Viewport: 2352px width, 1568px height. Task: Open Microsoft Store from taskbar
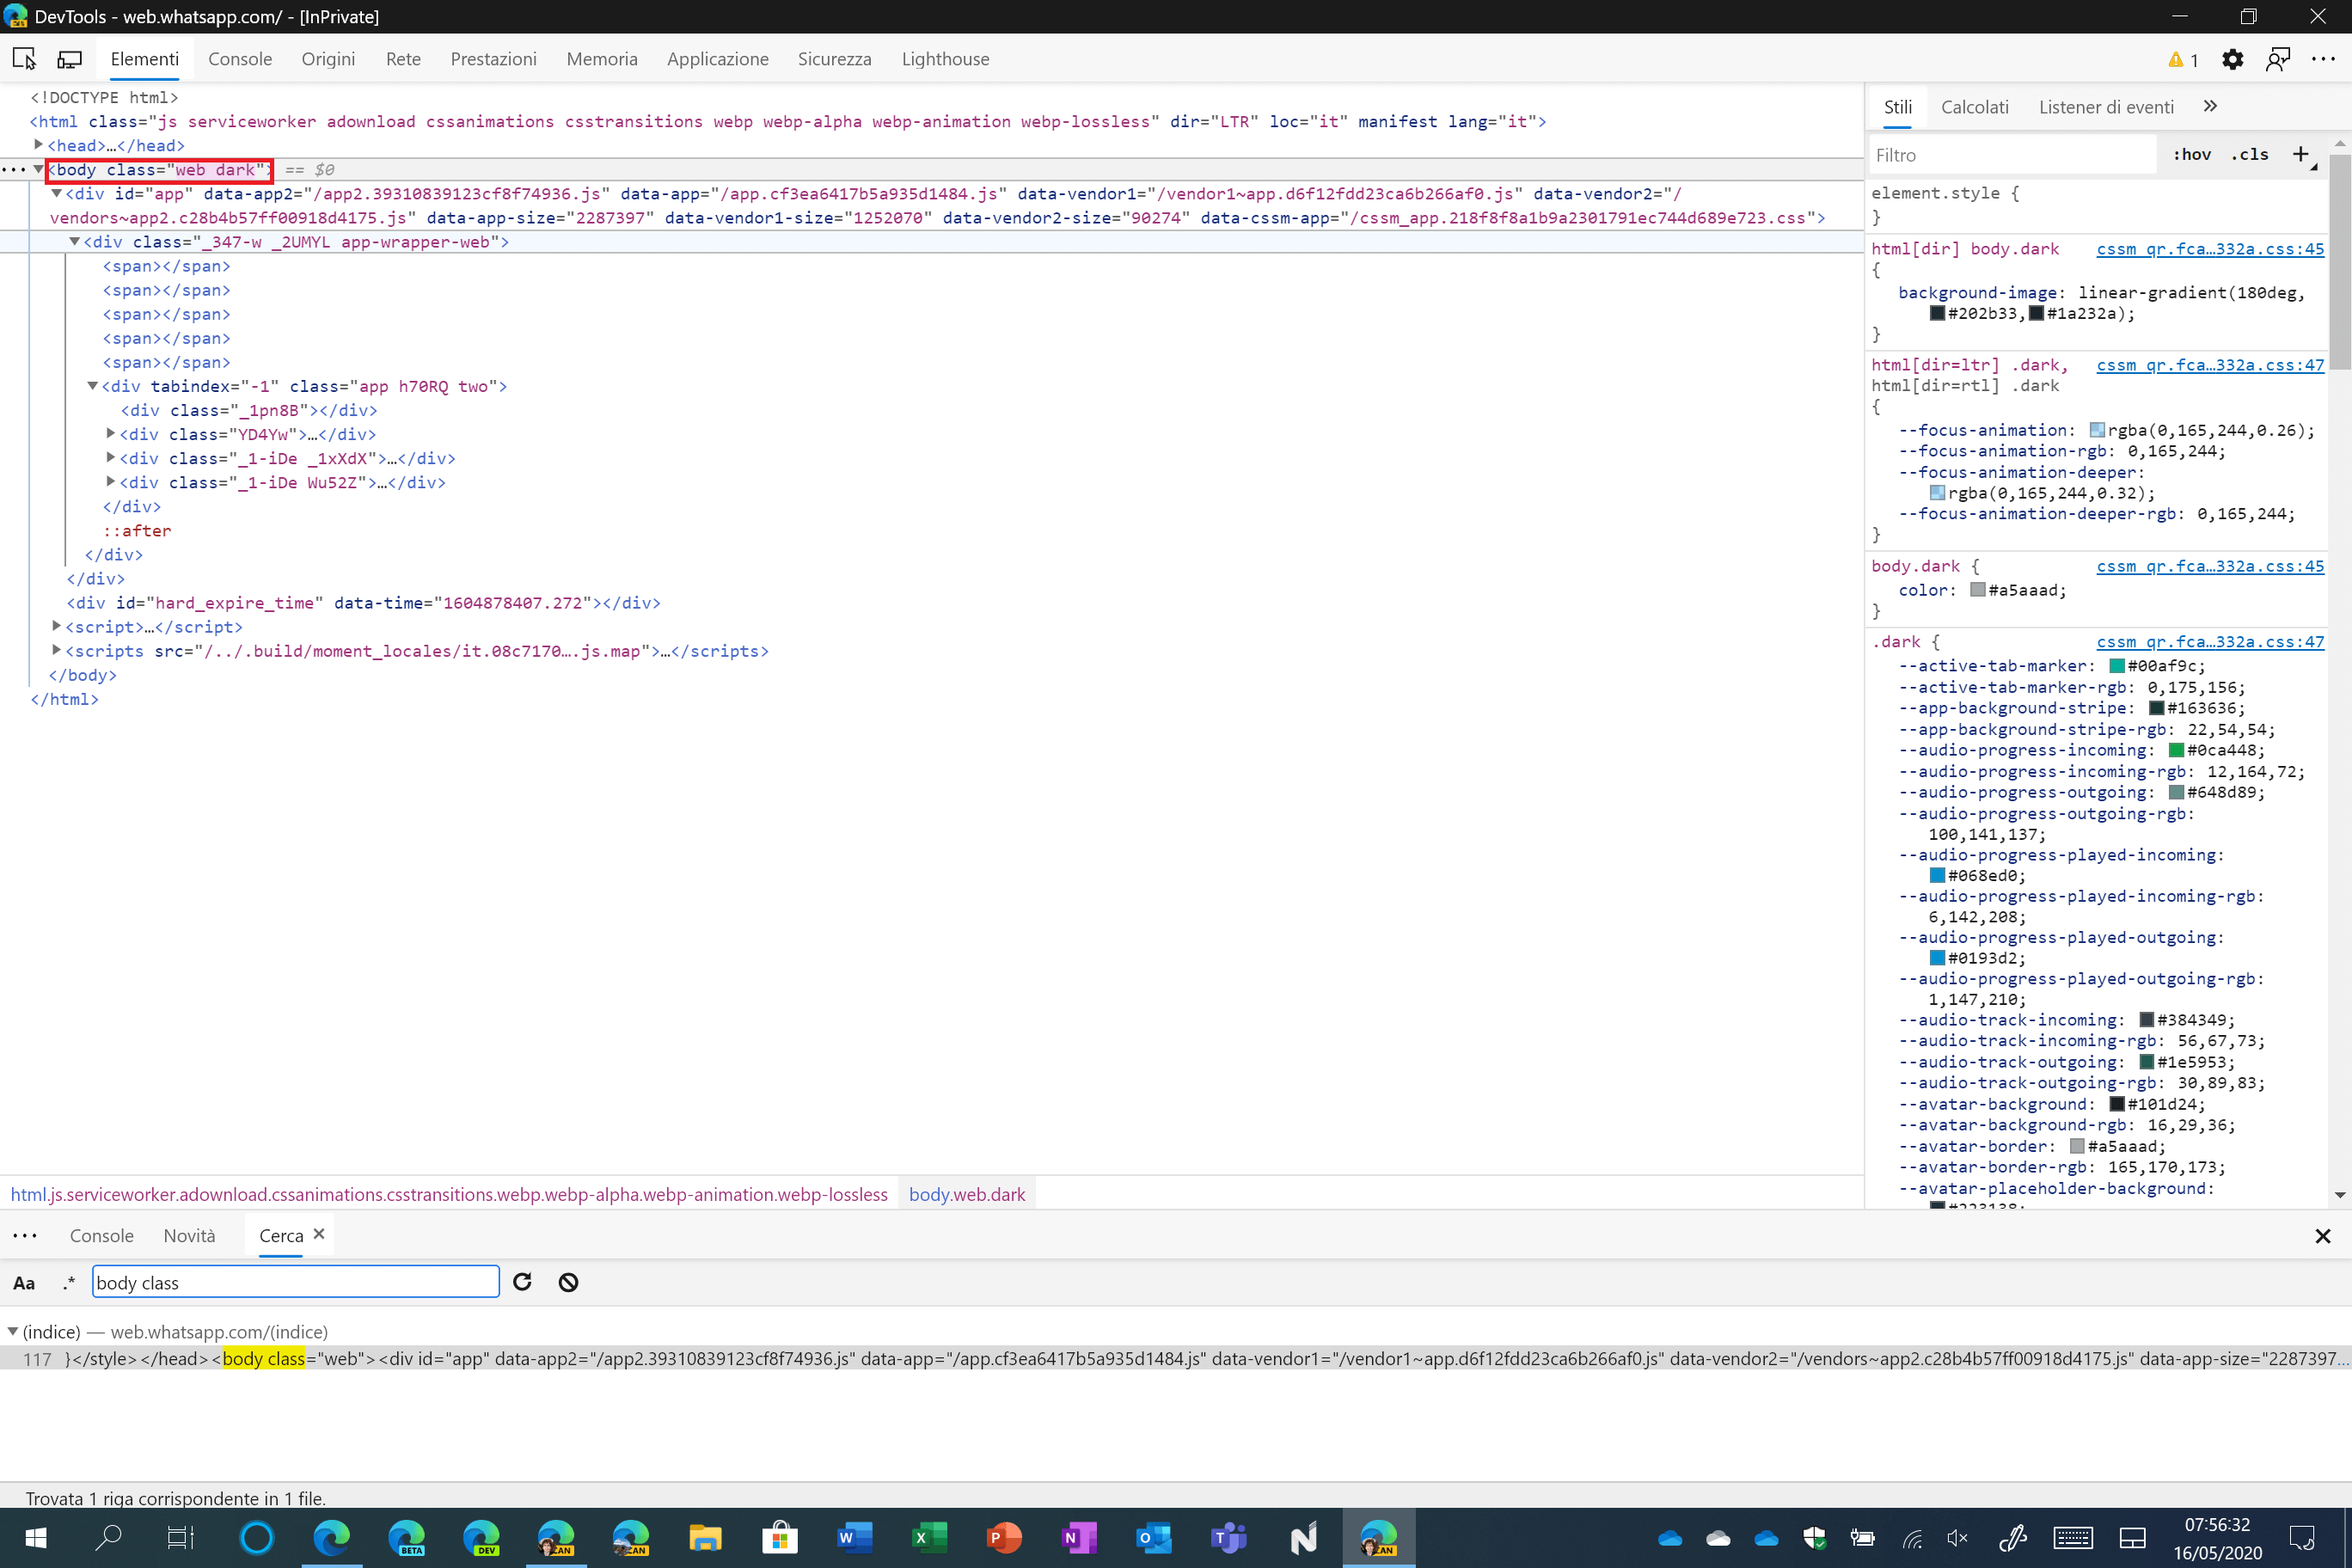click(x=780, y=1538)
